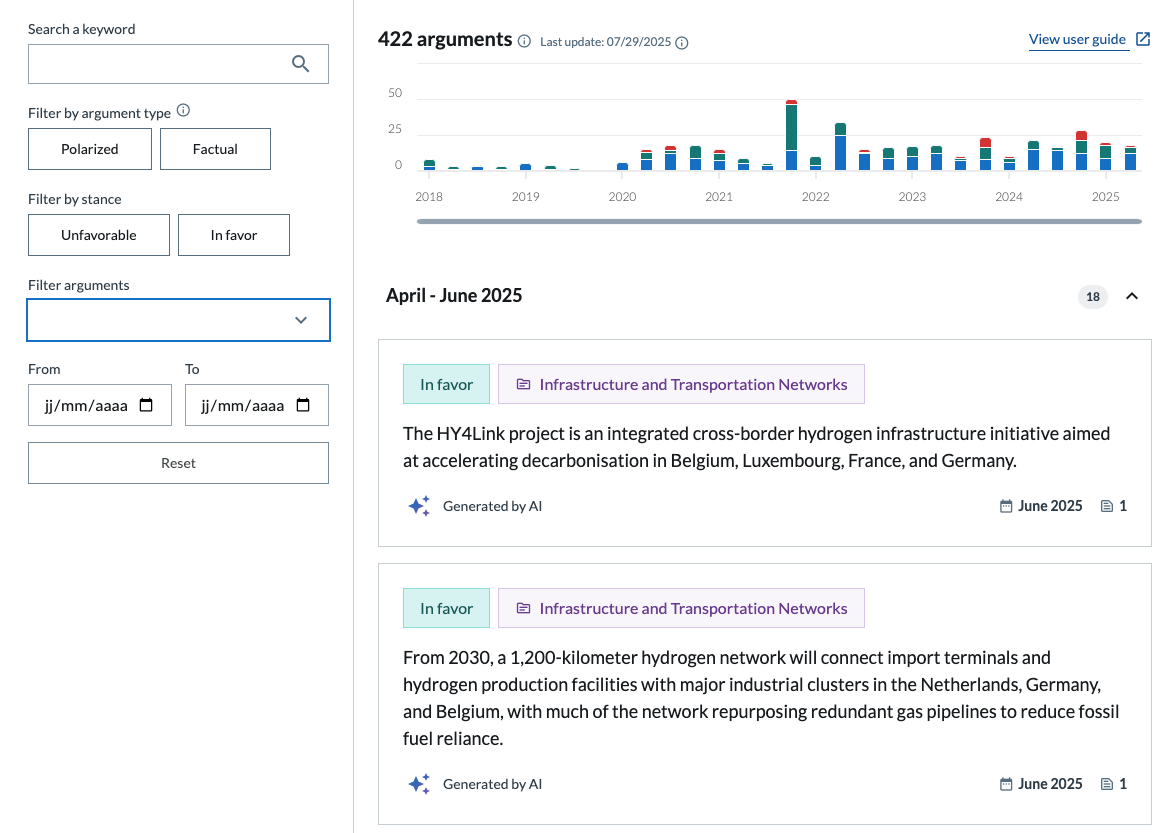Click document count icon on HY4Link argument
This screenshot has width=1161, height=833.
point(1107,506)
